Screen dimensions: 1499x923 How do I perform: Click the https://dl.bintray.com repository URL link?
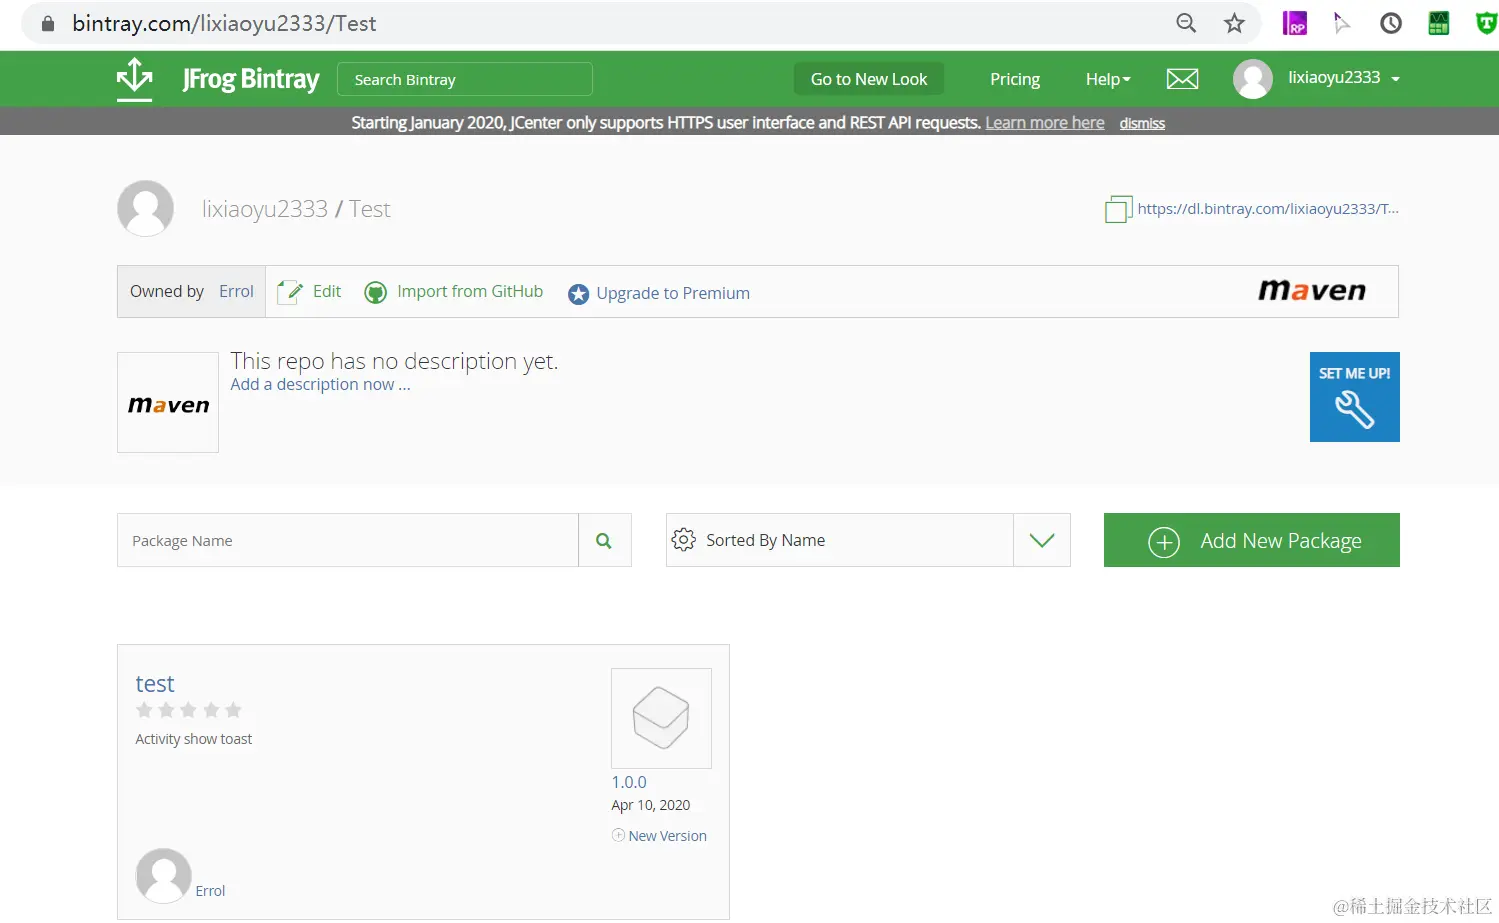click(1268, 209)
